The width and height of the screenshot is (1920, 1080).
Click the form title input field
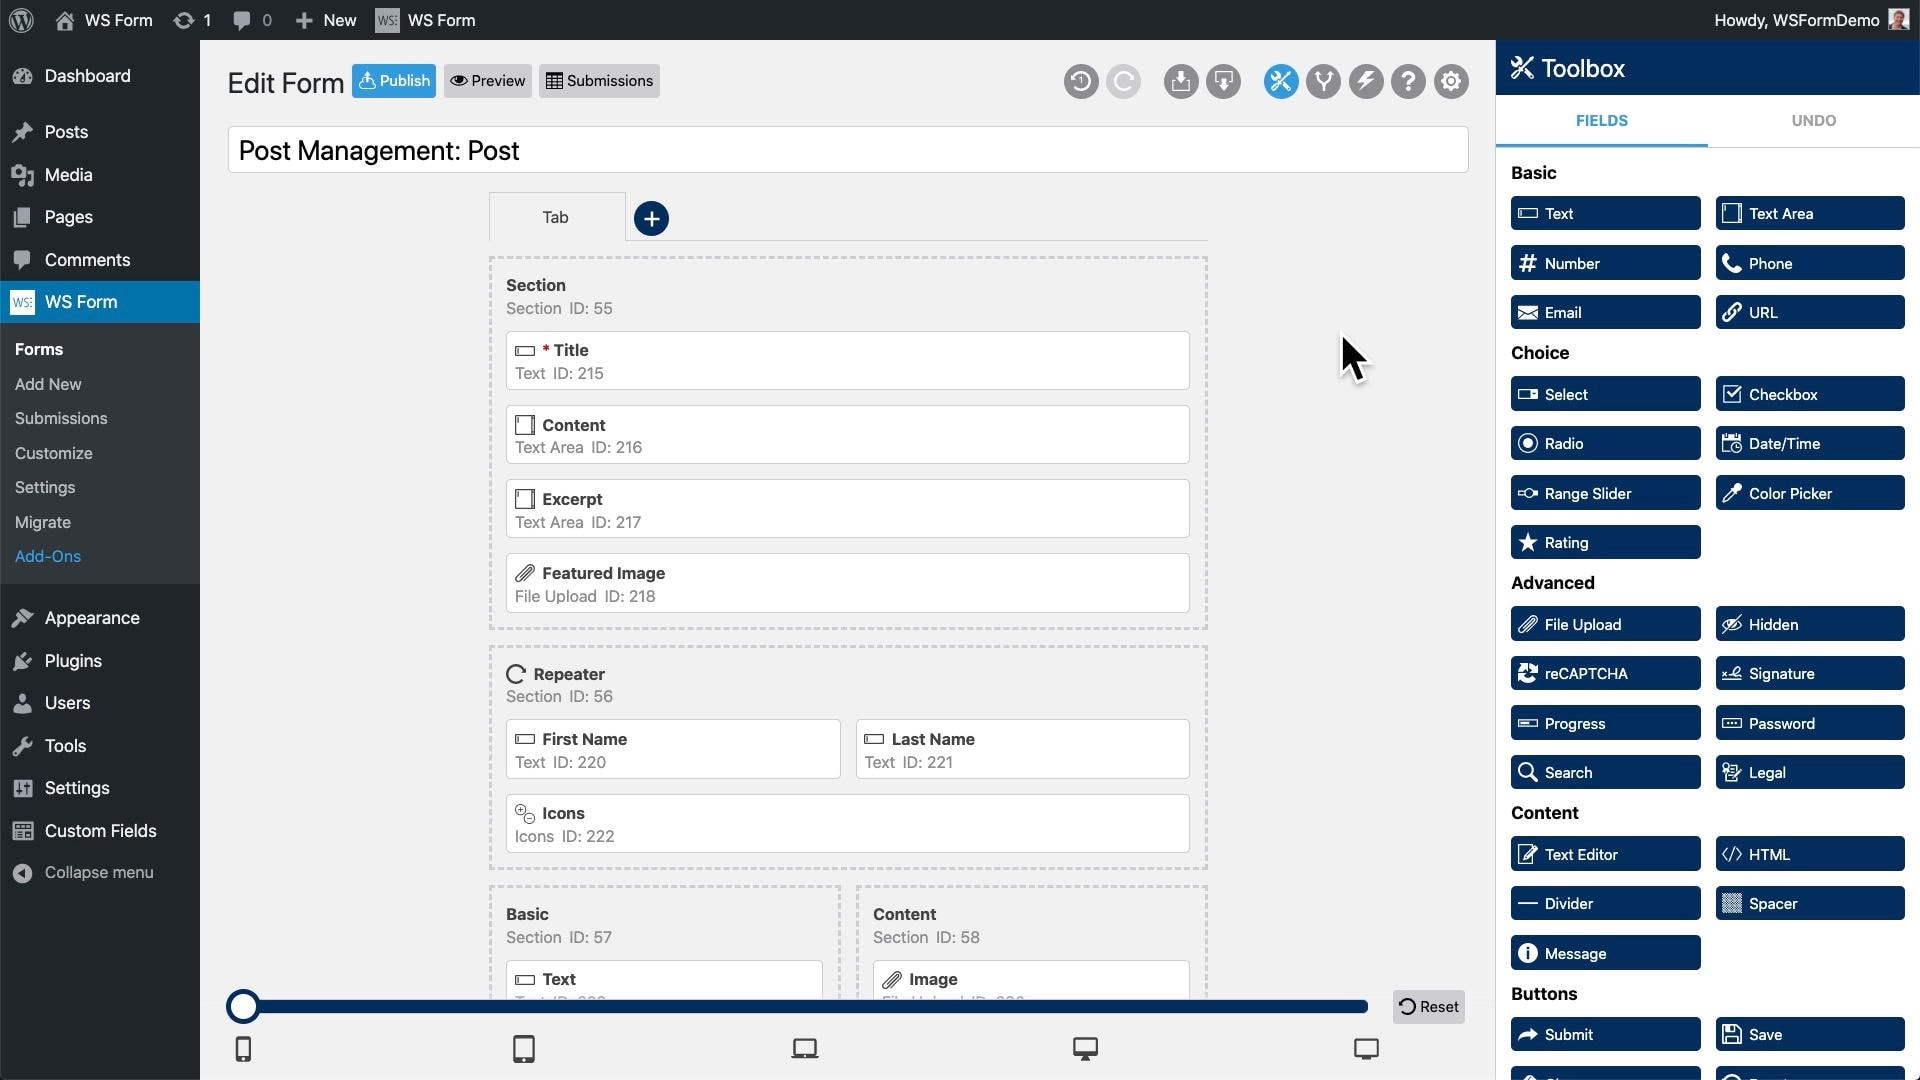coord(847,150)
